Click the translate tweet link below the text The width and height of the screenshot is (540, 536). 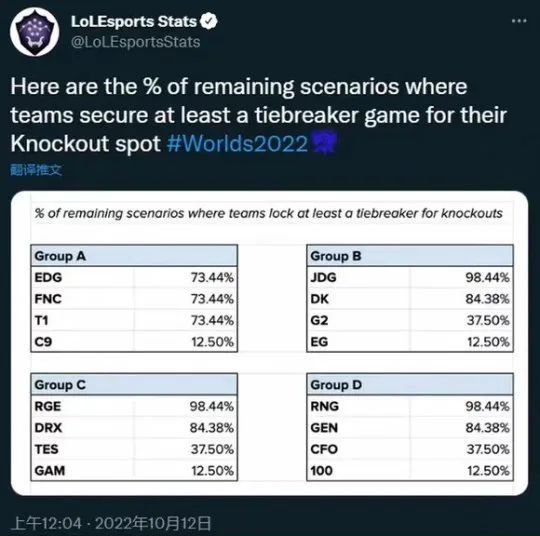tap(36, 170)
